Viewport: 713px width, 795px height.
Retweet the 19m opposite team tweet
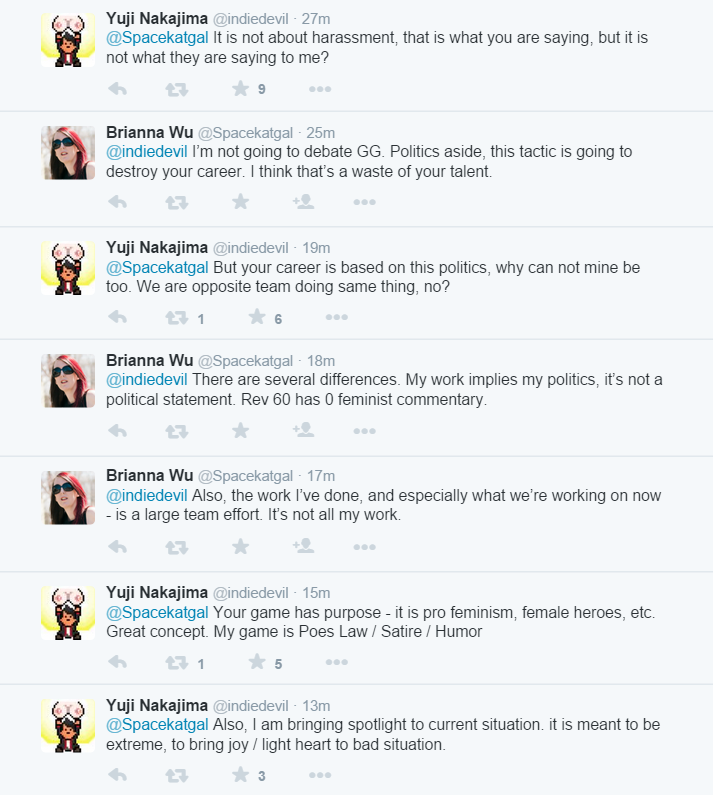click(176, 317)
